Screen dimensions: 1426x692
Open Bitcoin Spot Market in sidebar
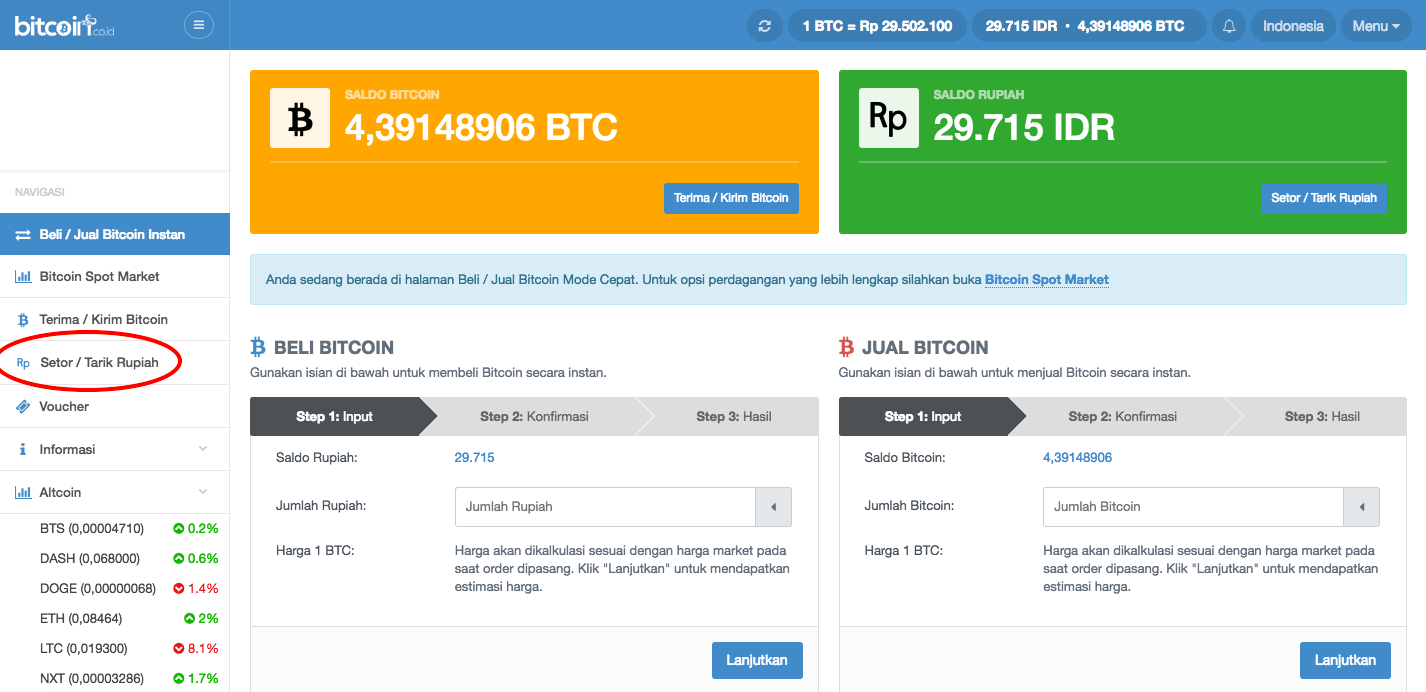tap(115, 276)
